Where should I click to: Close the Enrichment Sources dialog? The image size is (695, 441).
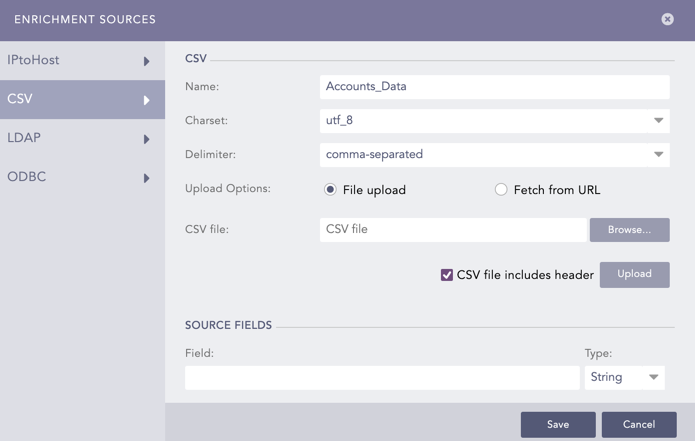click(667, 19)
